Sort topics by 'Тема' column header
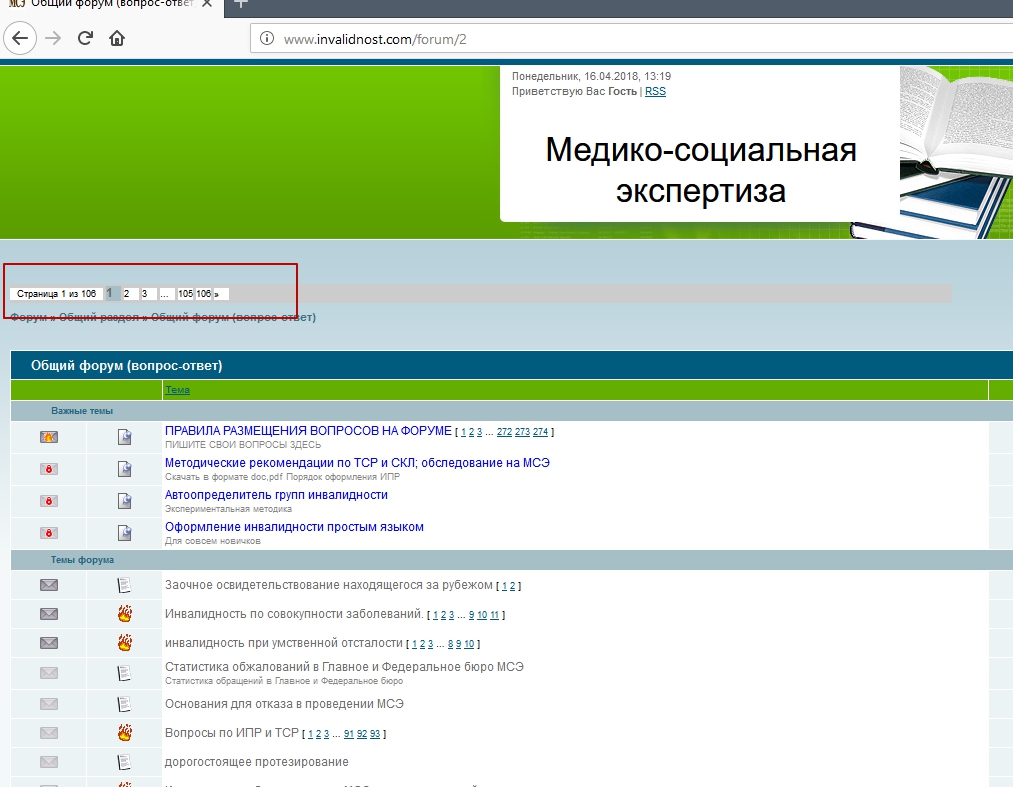 click(177, 390)
